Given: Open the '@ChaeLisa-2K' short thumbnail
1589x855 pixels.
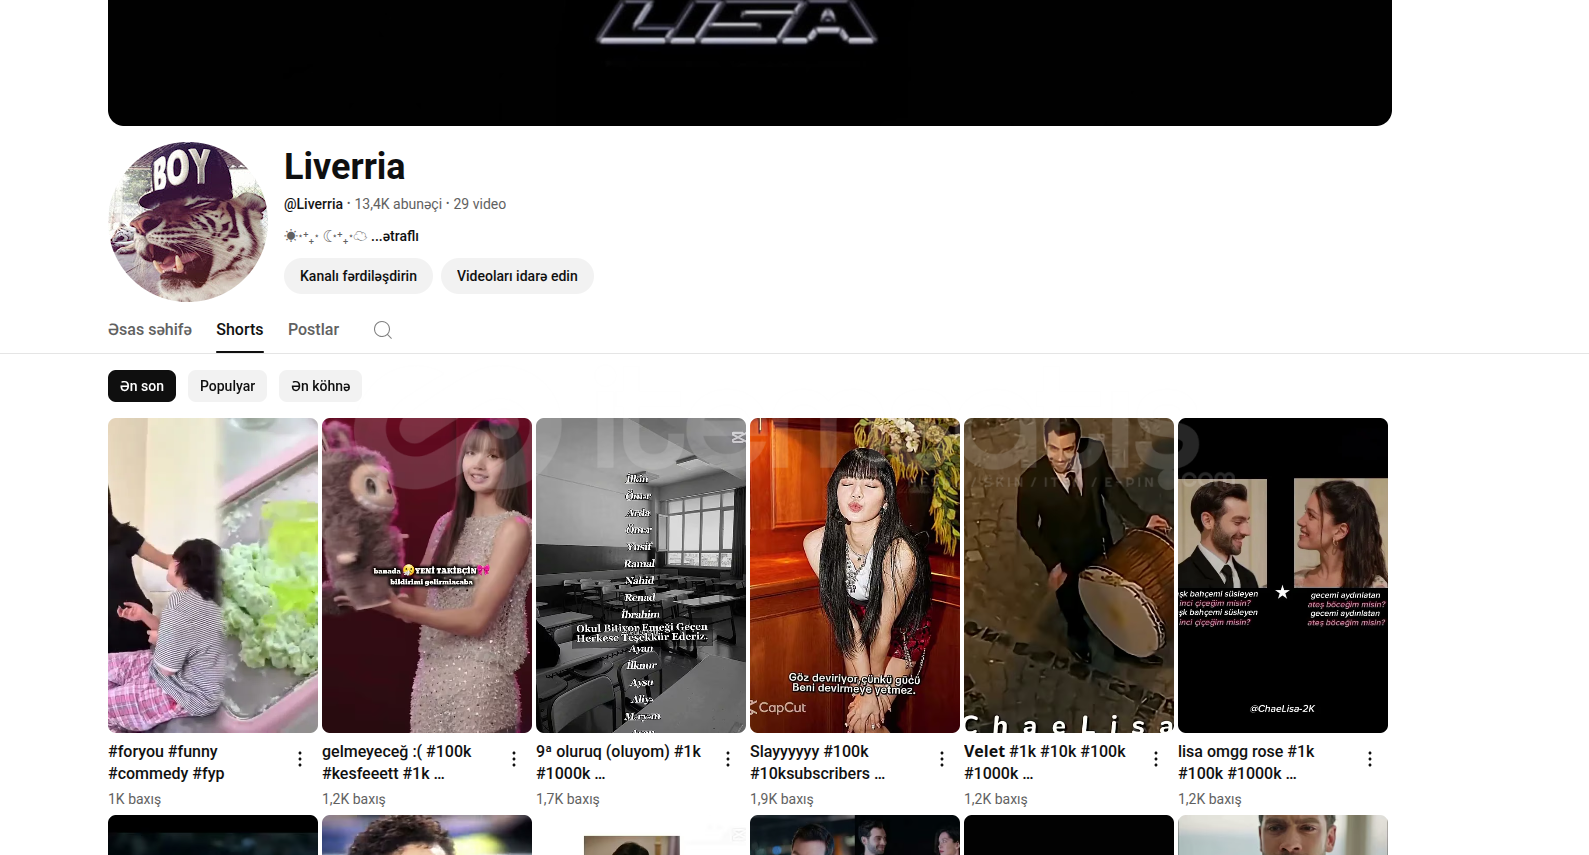Looking at the screenshot, I should click(x=1283, y=575).
